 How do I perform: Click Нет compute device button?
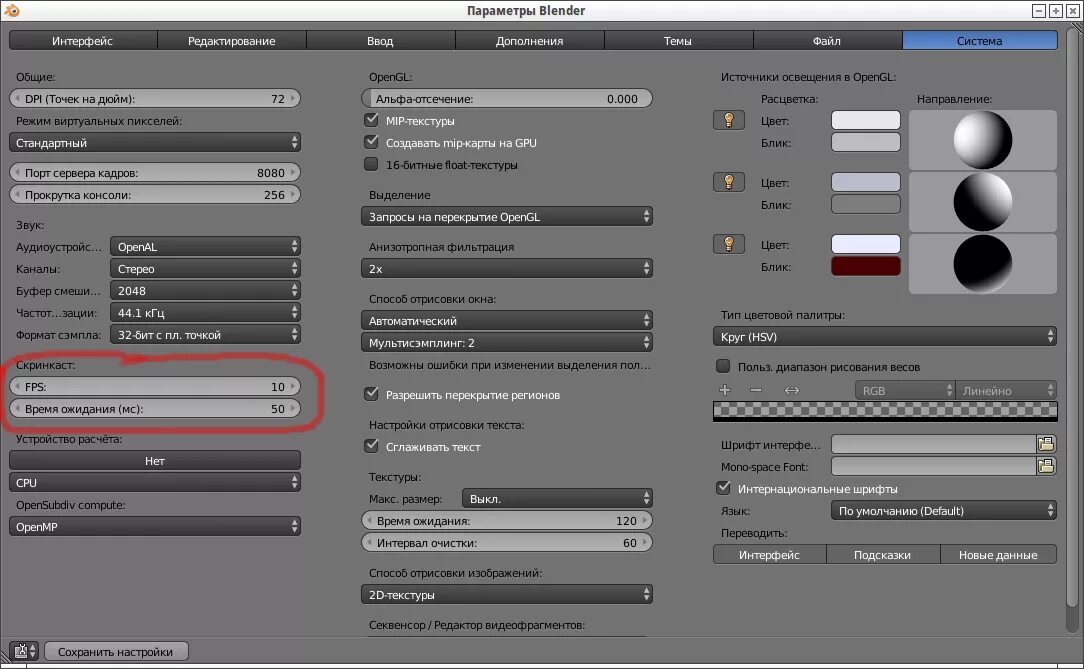tap(155, 460)
